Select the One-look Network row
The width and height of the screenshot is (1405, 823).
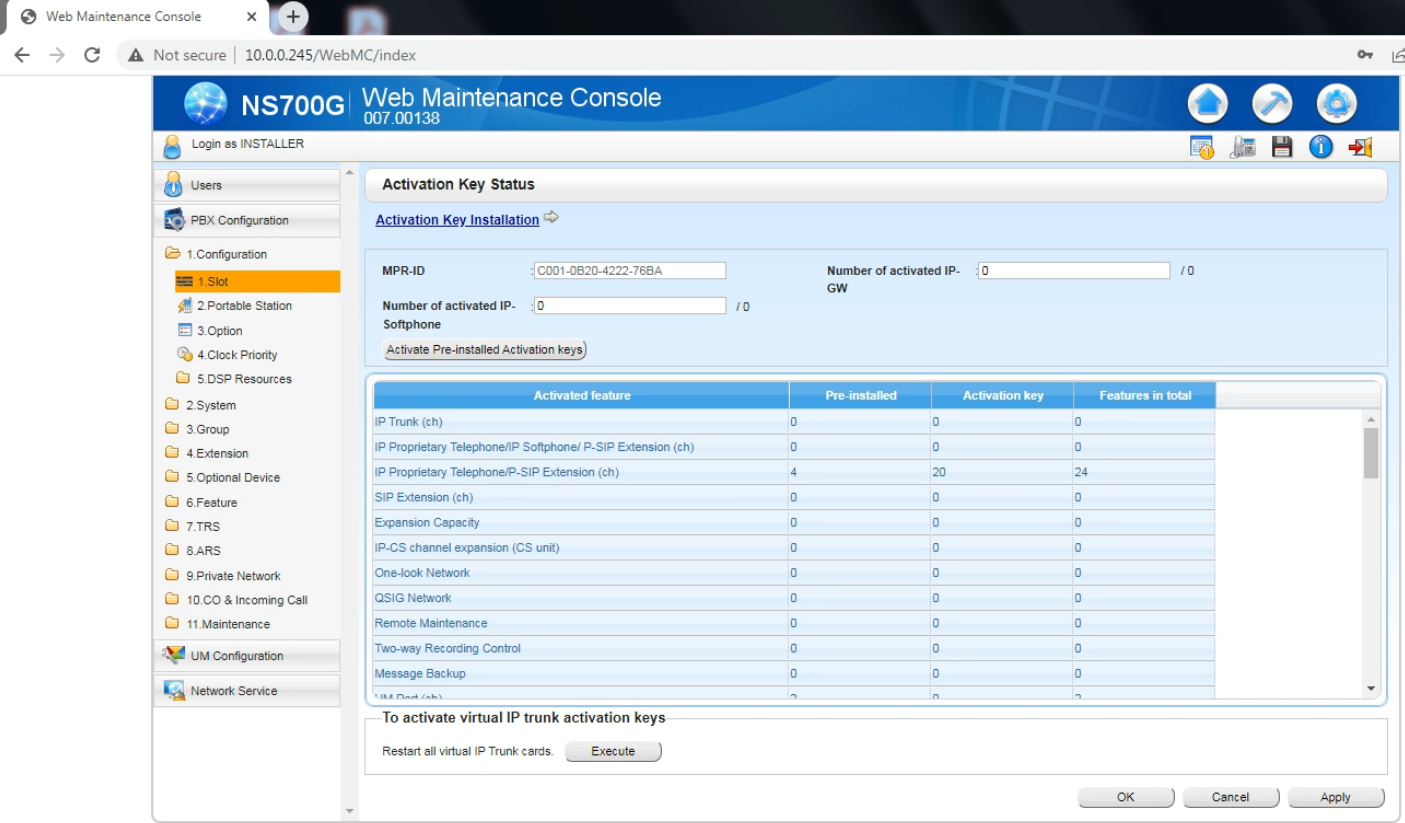(794, 573)
